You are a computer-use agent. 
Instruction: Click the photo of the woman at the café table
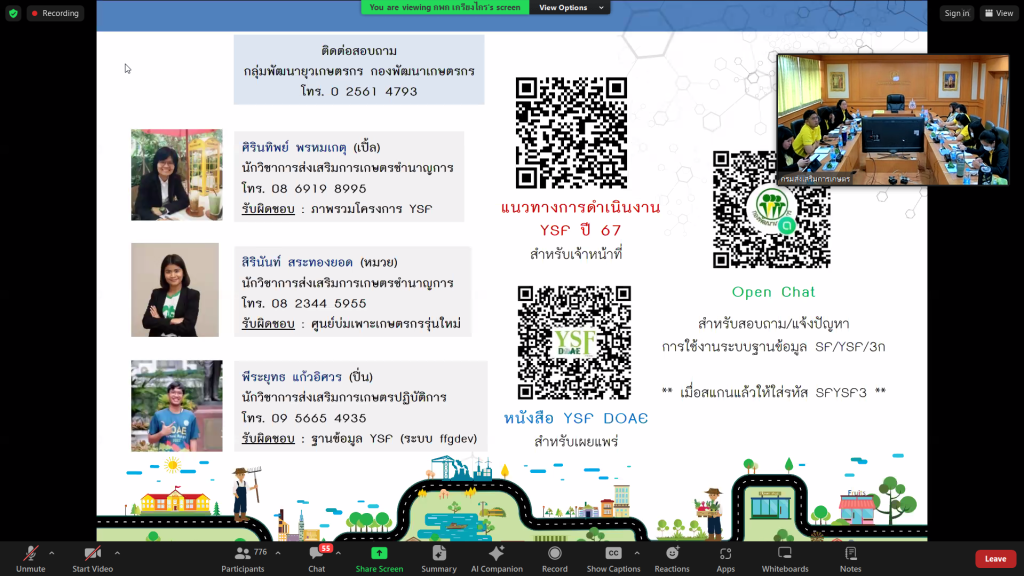click(176, 174)
